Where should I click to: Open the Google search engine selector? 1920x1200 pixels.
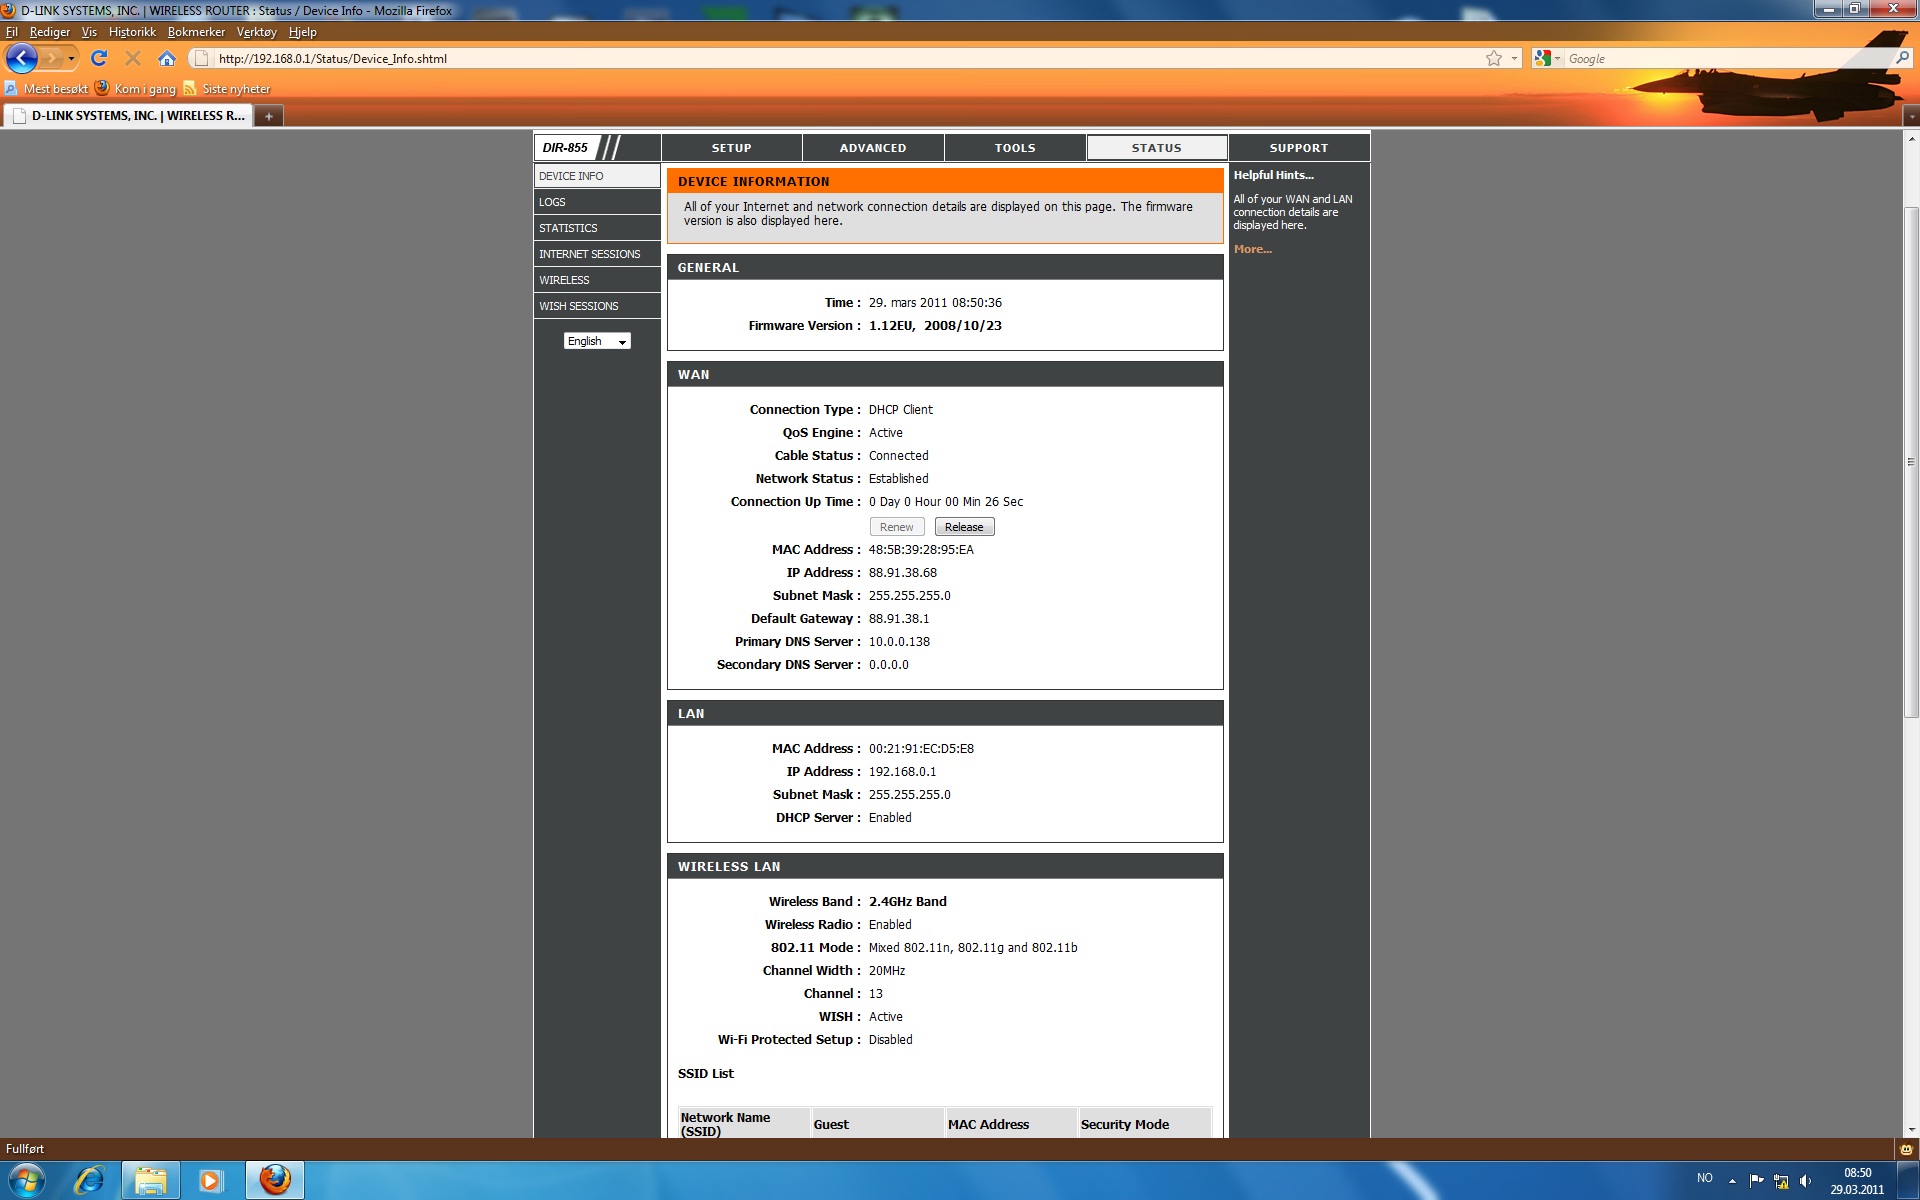coord(1547,58)
